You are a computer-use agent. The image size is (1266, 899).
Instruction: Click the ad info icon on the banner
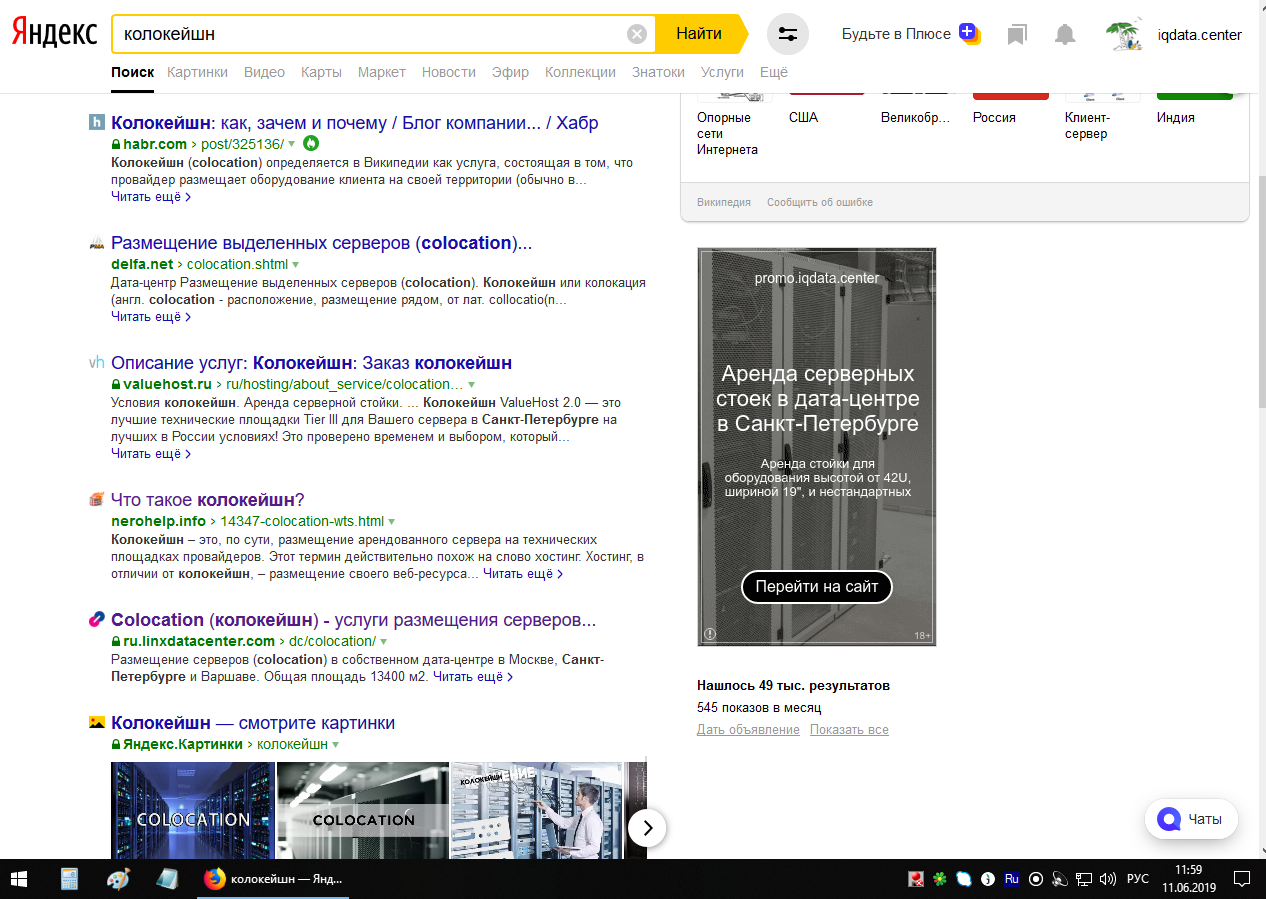coord(710,634)
